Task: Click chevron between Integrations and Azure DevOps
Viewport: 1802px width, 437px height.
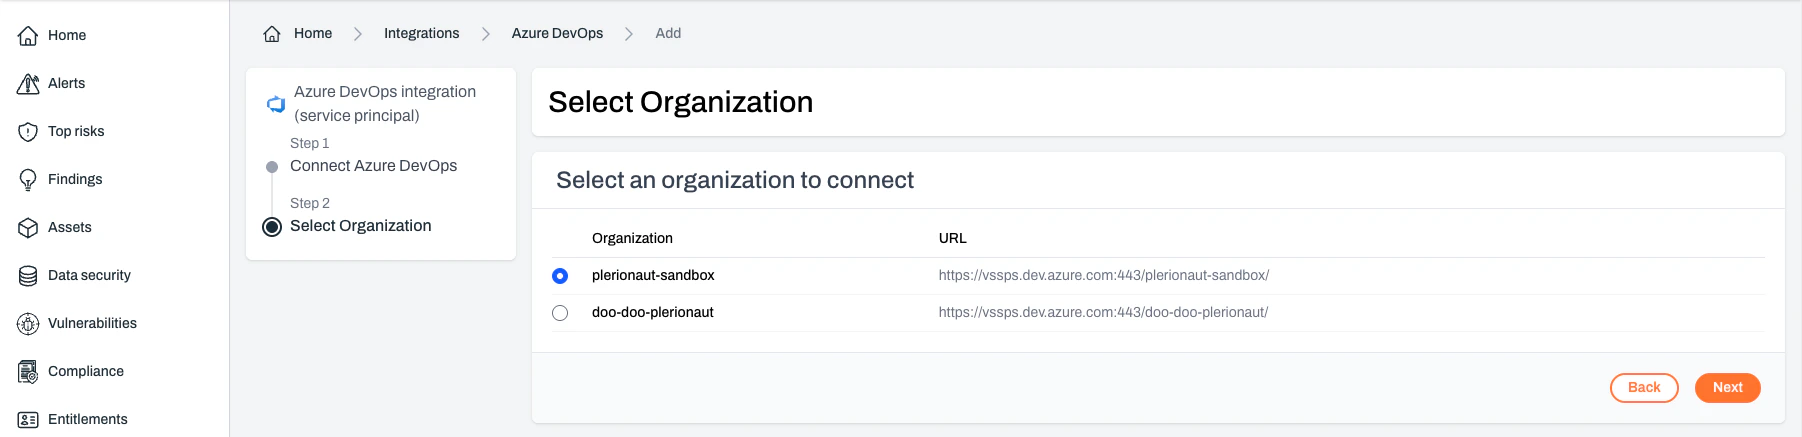Action: 485,34
